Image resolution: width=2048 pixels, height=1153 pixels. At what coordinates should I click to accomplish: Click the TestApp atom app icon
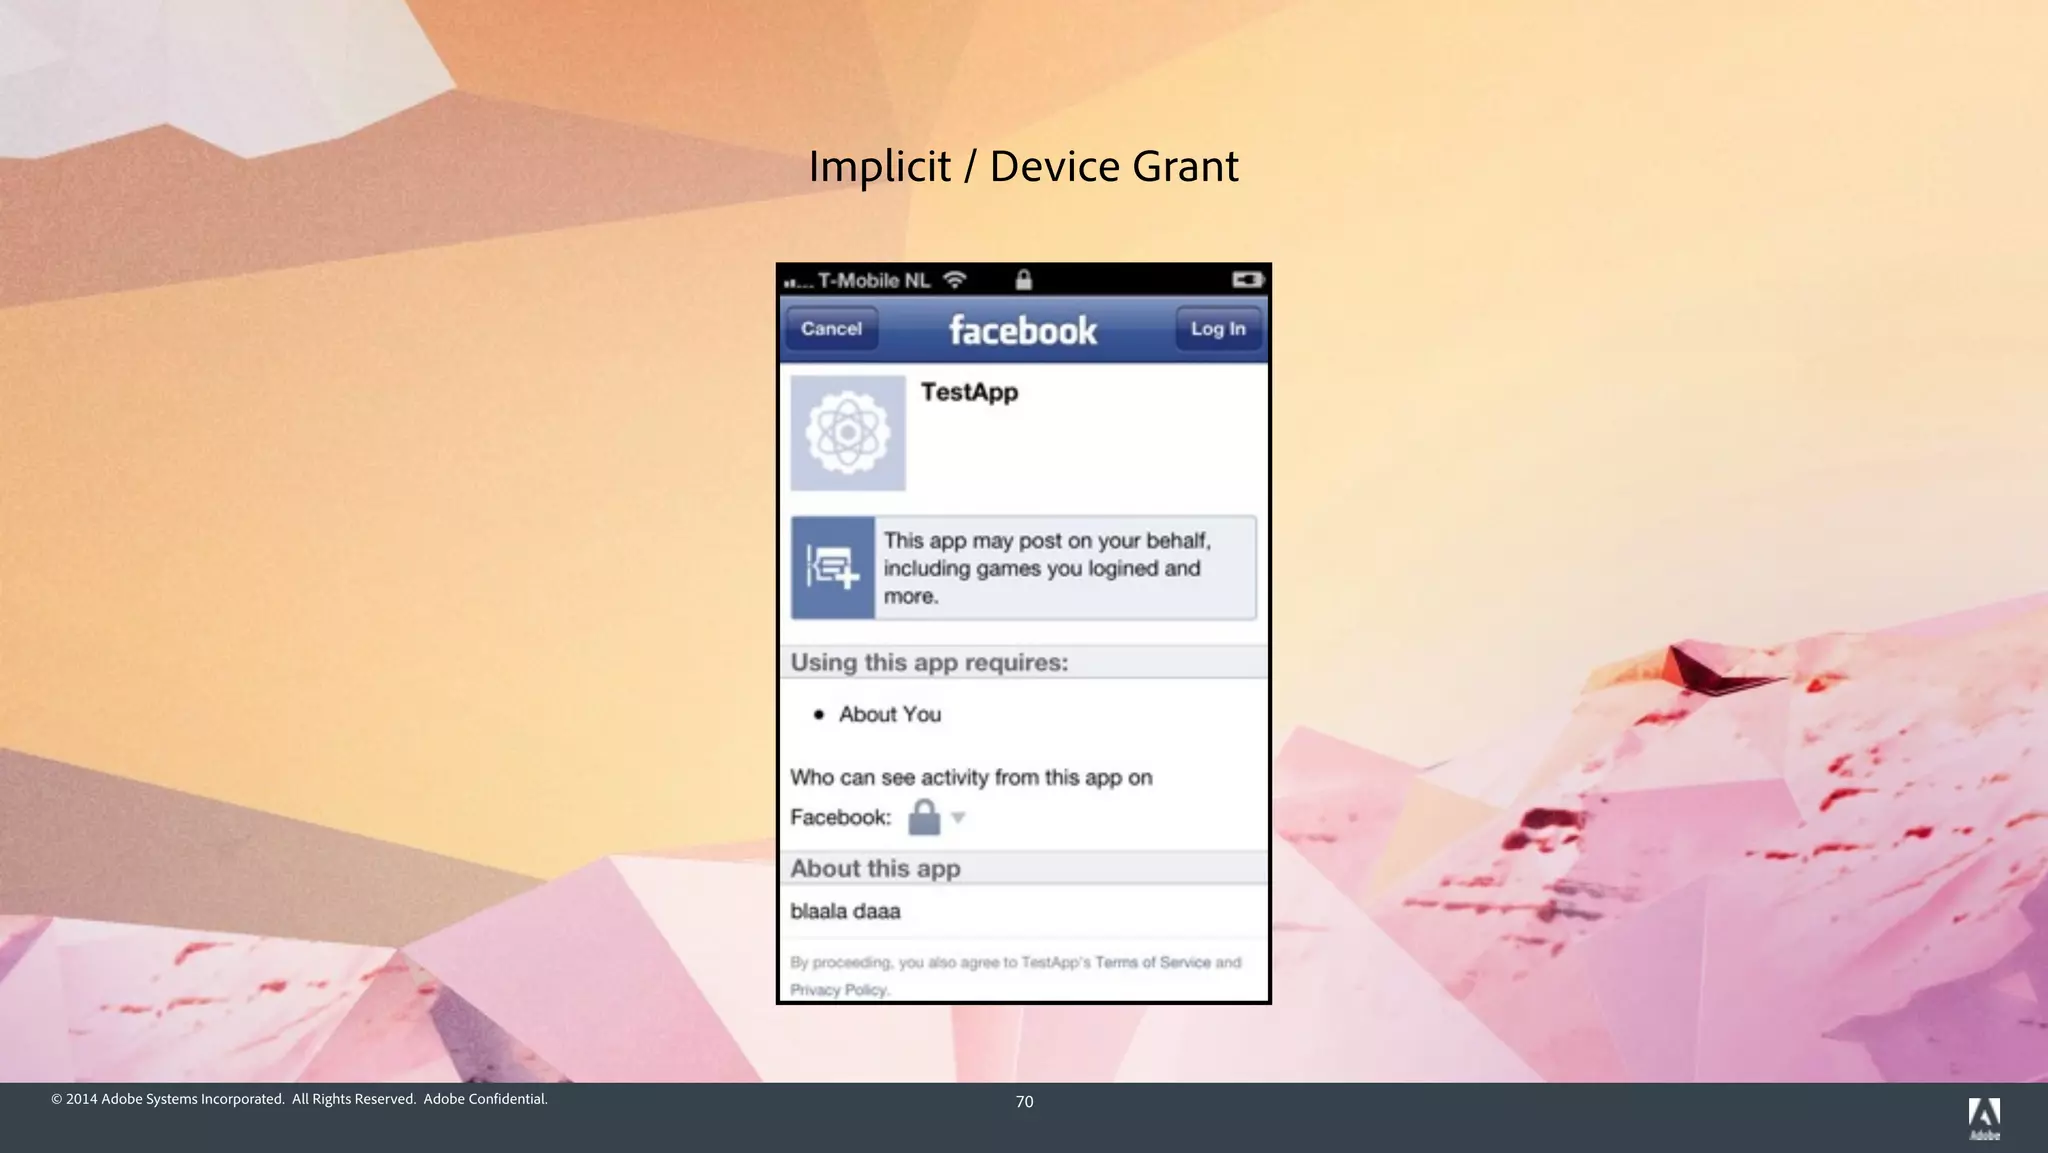click(848, 433)
